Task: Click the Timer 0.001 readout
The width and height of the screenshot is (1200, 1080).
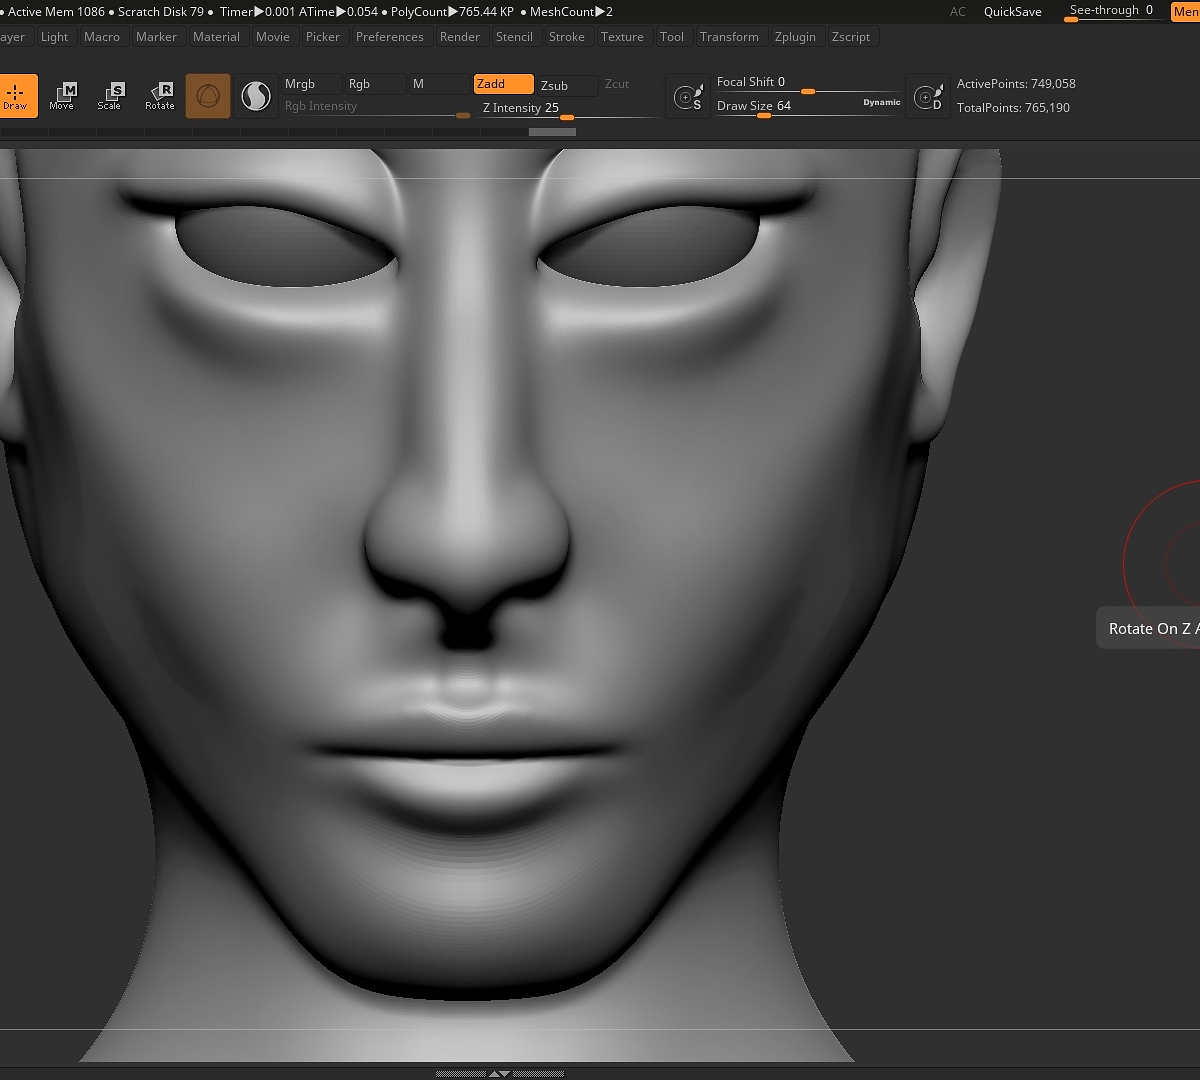Action: click(x=257, y=12)
